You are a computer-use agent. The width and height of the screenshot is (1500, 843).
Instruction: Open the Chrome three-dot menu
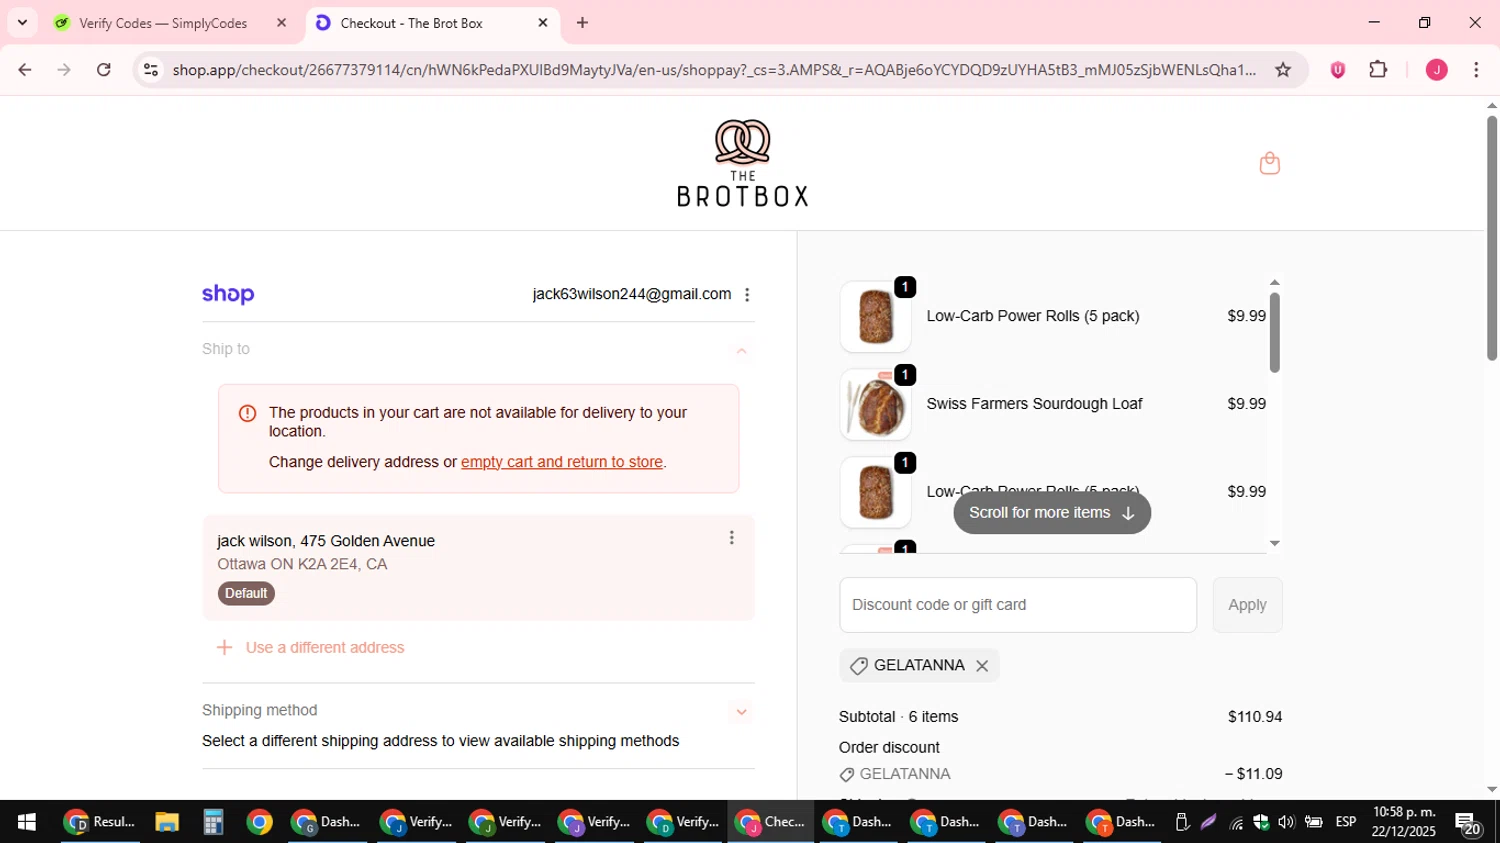click(x=1476, y=70)
